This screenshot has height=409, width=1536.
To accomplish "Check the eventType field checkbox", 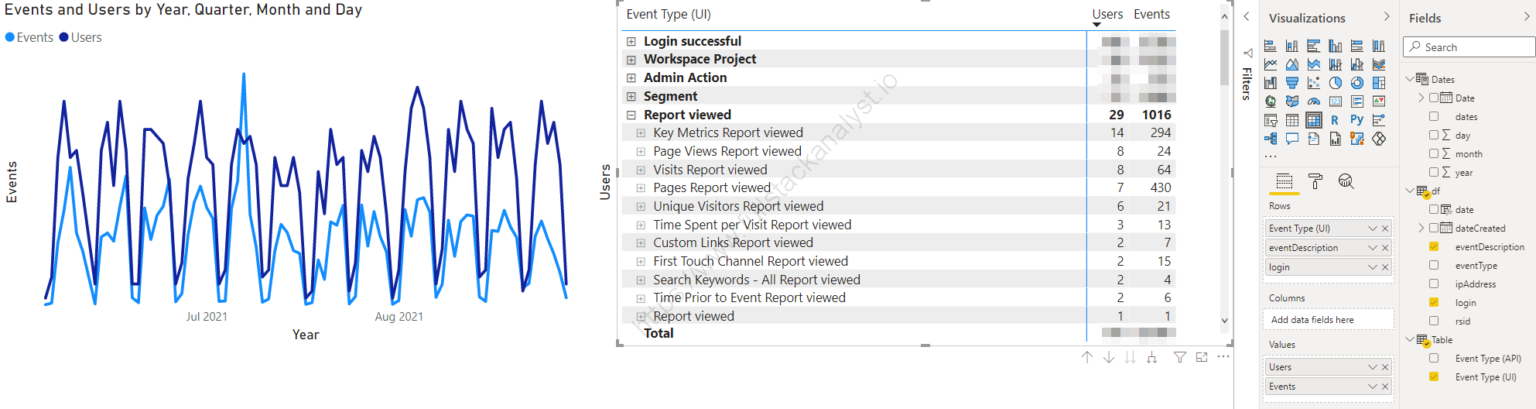I will pos(1434,265).
